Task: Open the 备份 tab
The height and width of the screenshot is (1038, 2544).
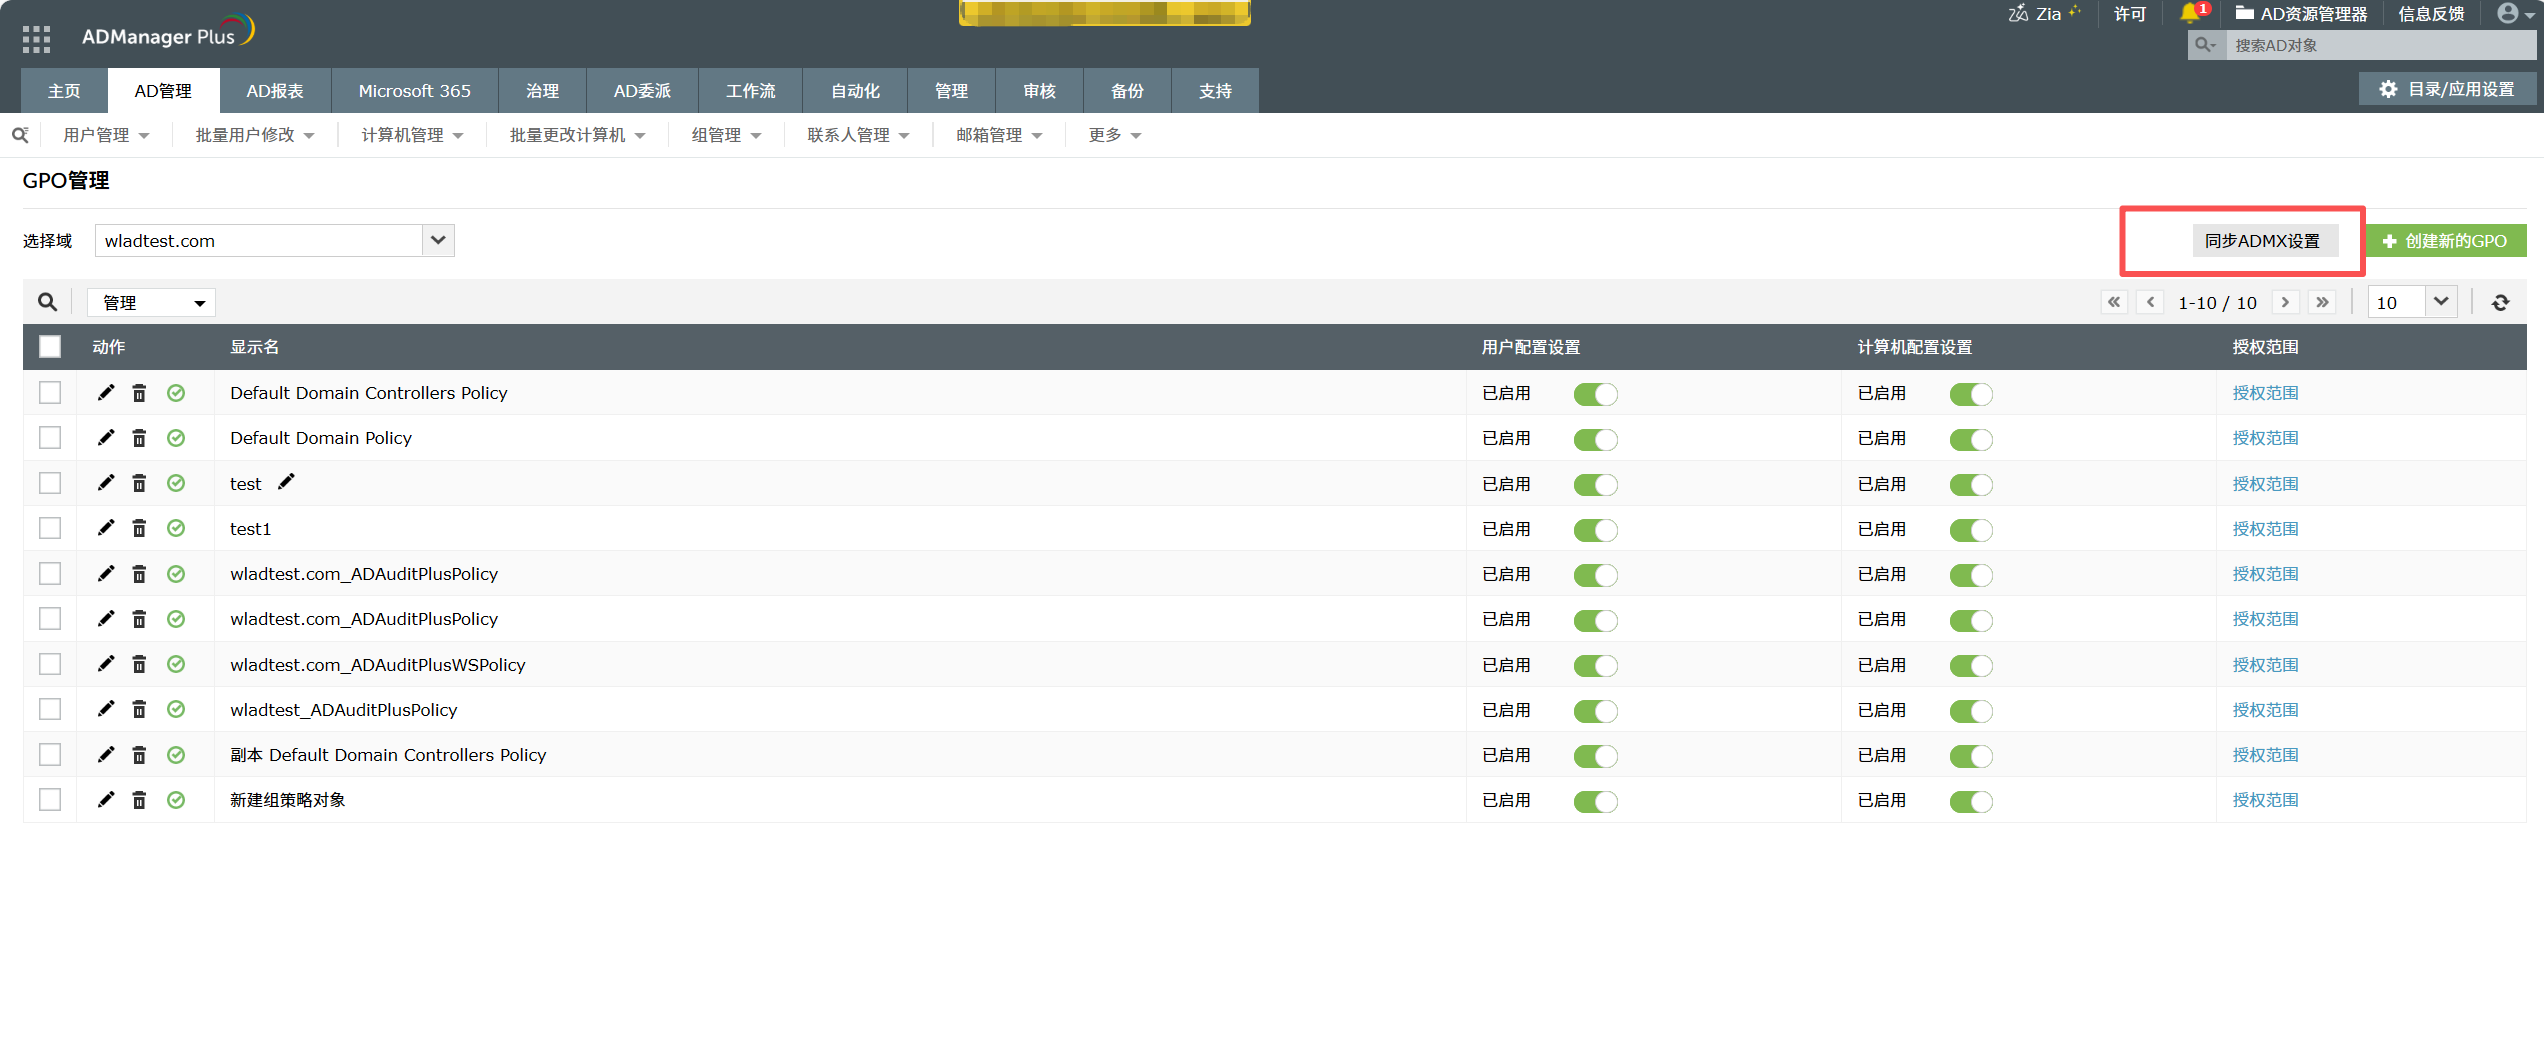Action: (x=1127, y=91)
